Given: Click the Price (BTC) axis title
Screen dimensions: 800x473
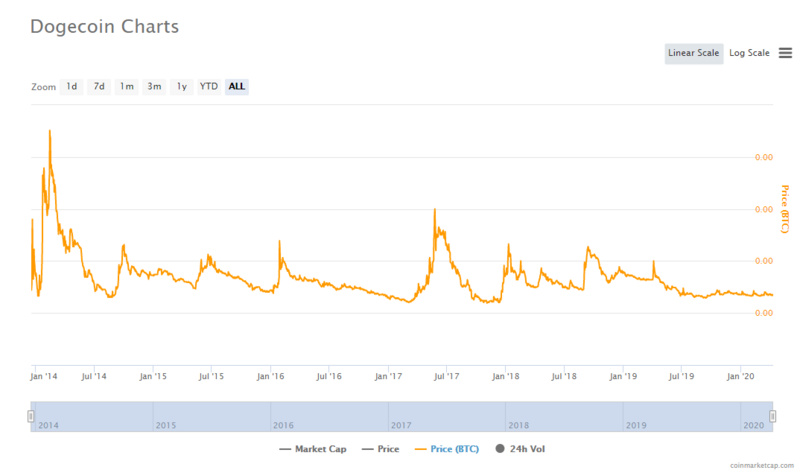Looking at the screenshot, I should click(785, 209).
